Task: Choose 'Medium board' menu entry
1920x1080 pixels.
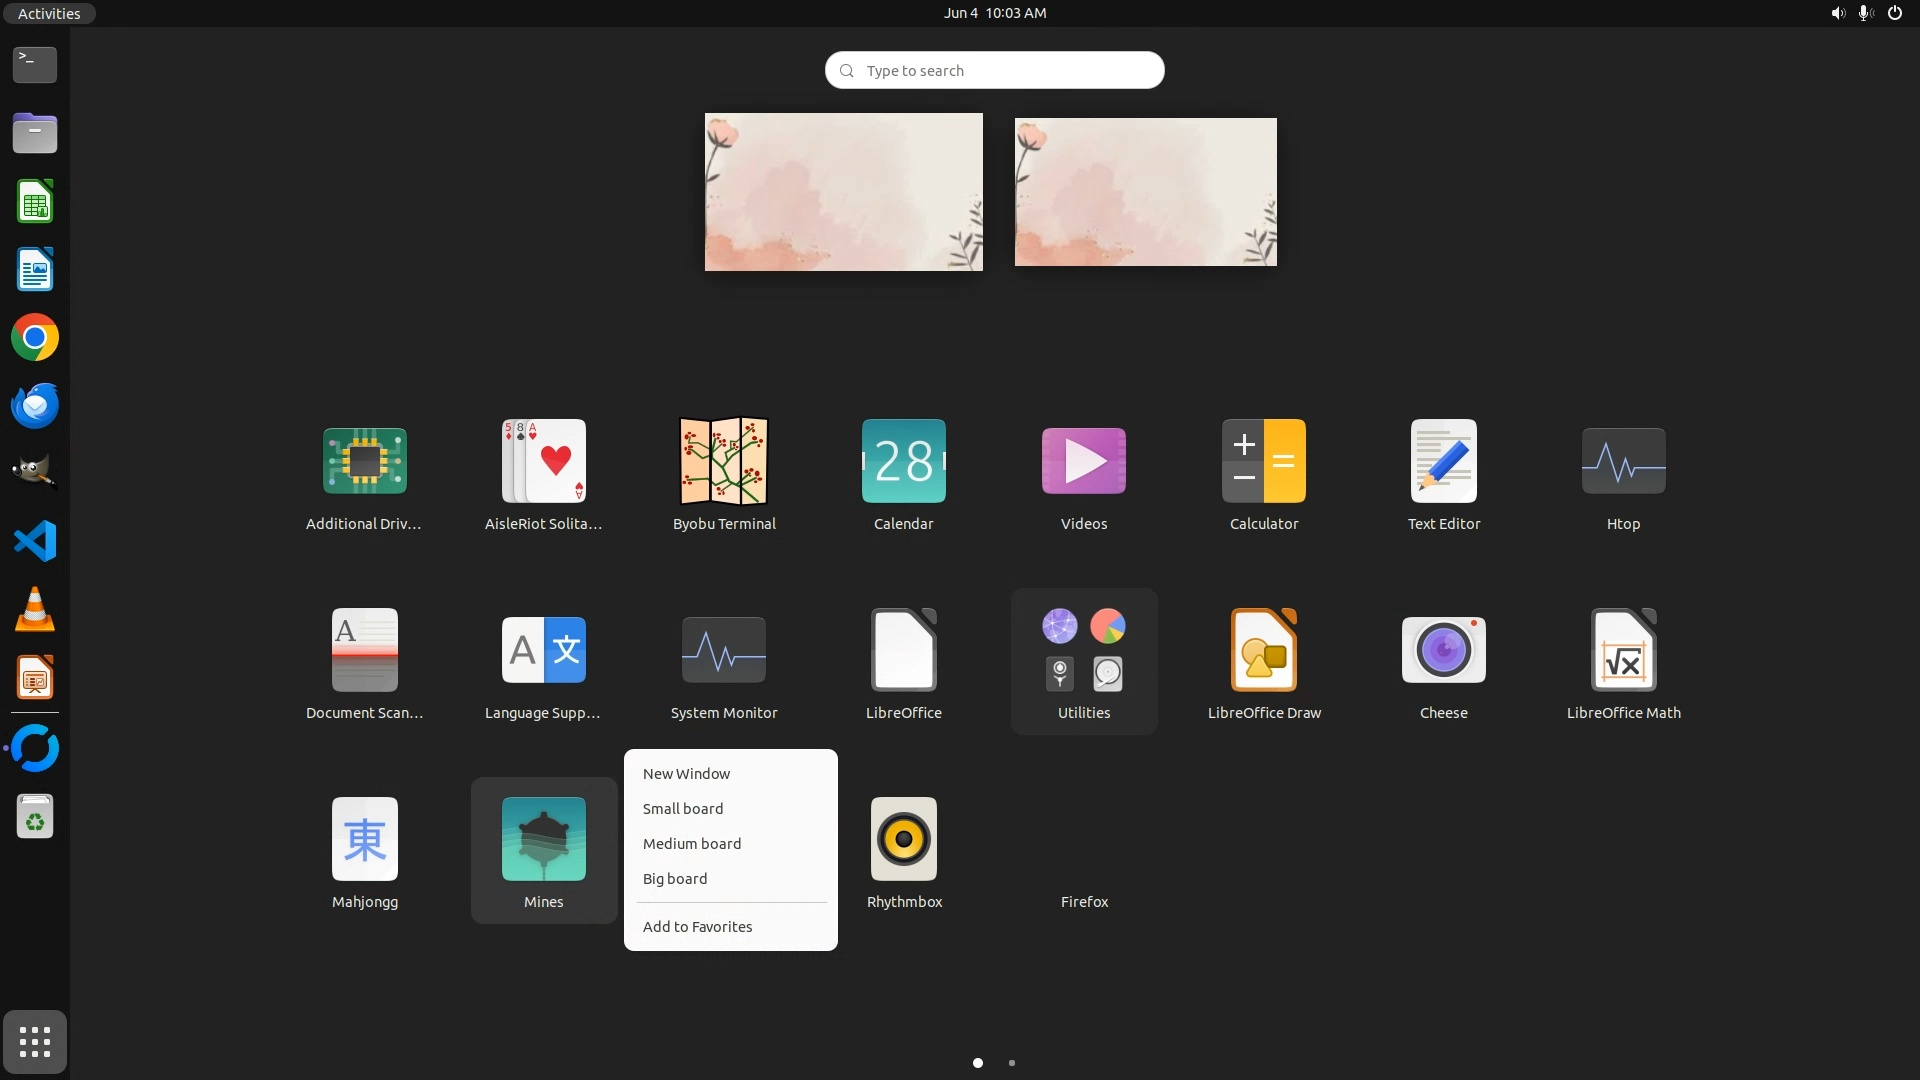Action: click(x=692, y=844)
